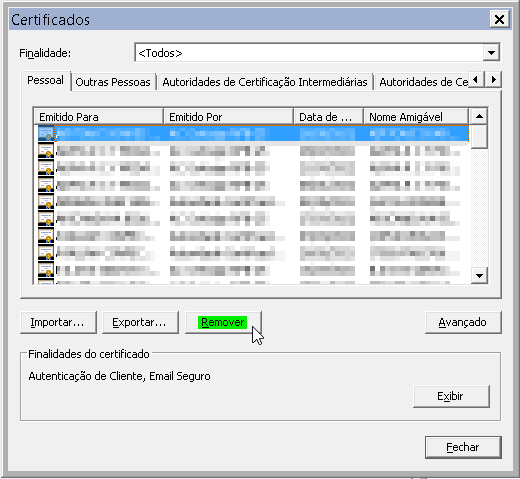Sort by Emitido Por column header
Viewport: 520px width, 479px height.
228,117
